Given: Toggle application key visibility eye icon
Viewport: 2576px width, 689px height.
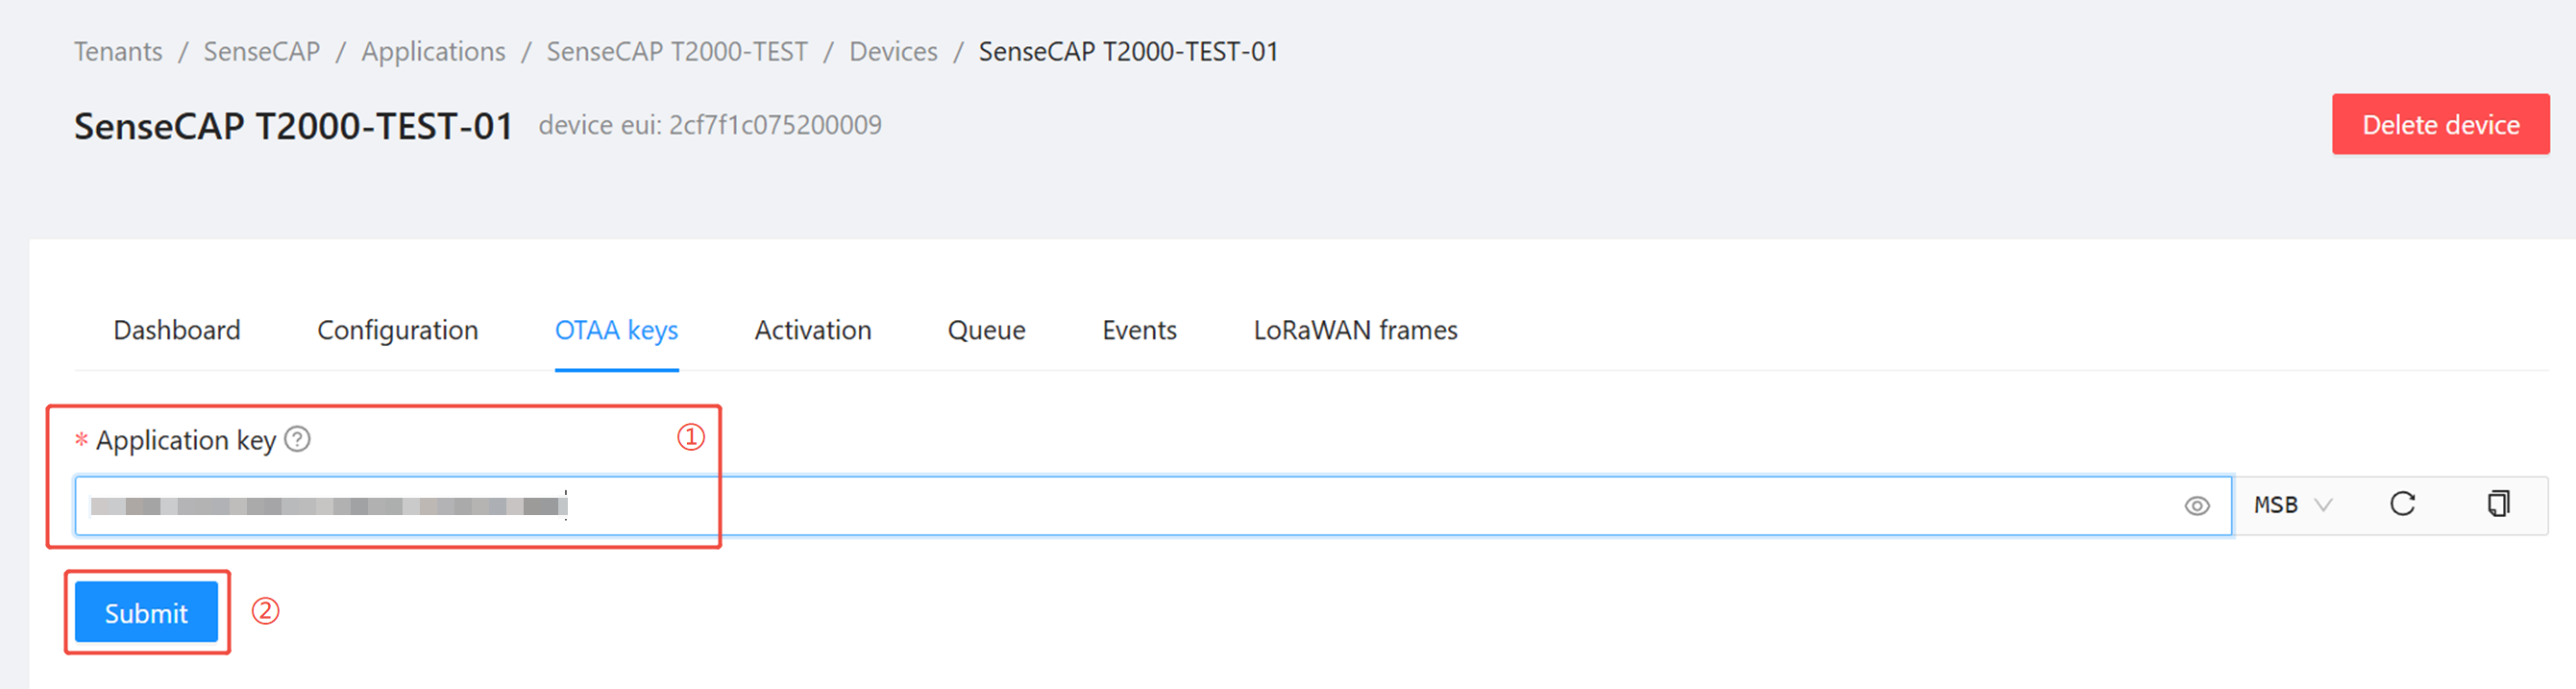Looking at the screenshot, I should point(2196,506).
